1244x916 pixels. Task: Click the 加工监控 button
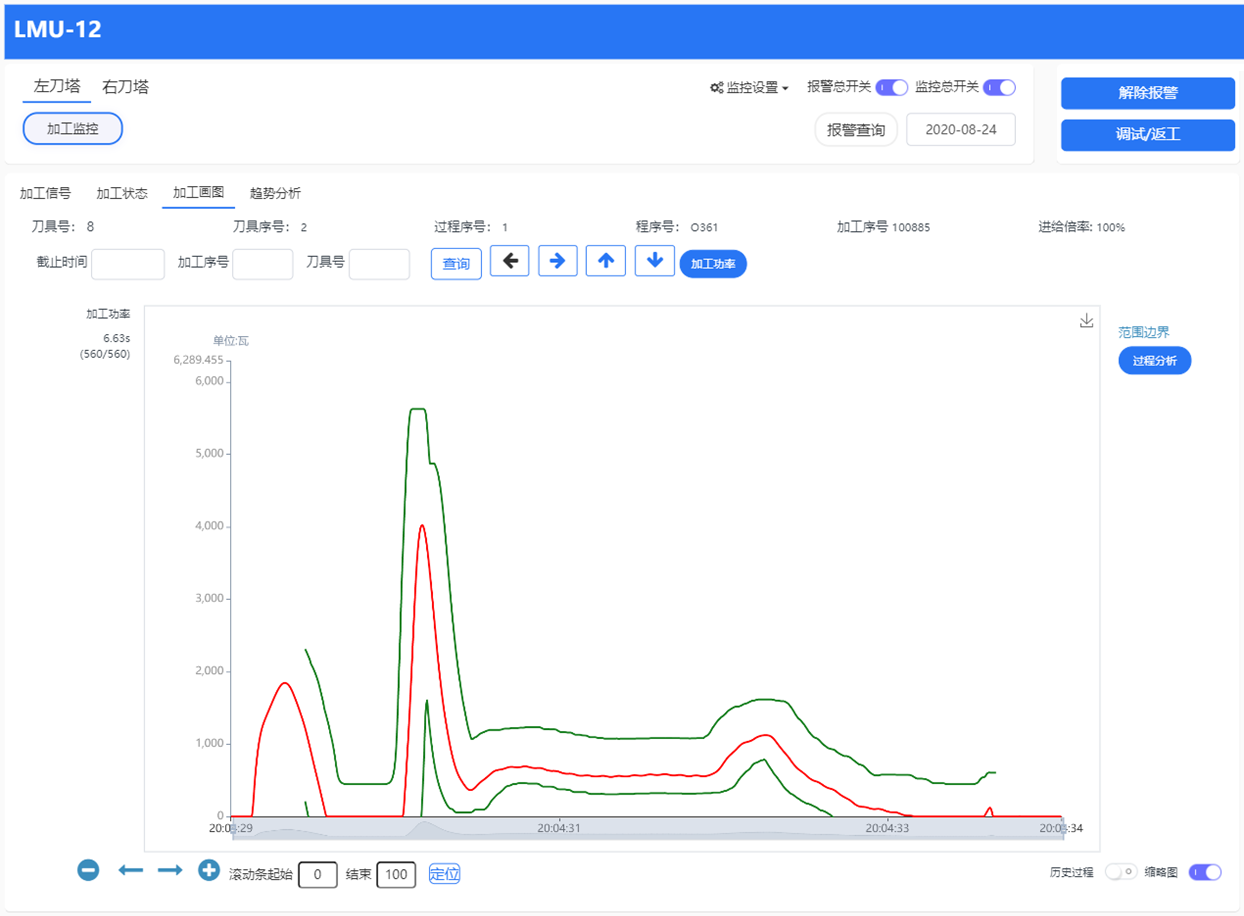73,129
